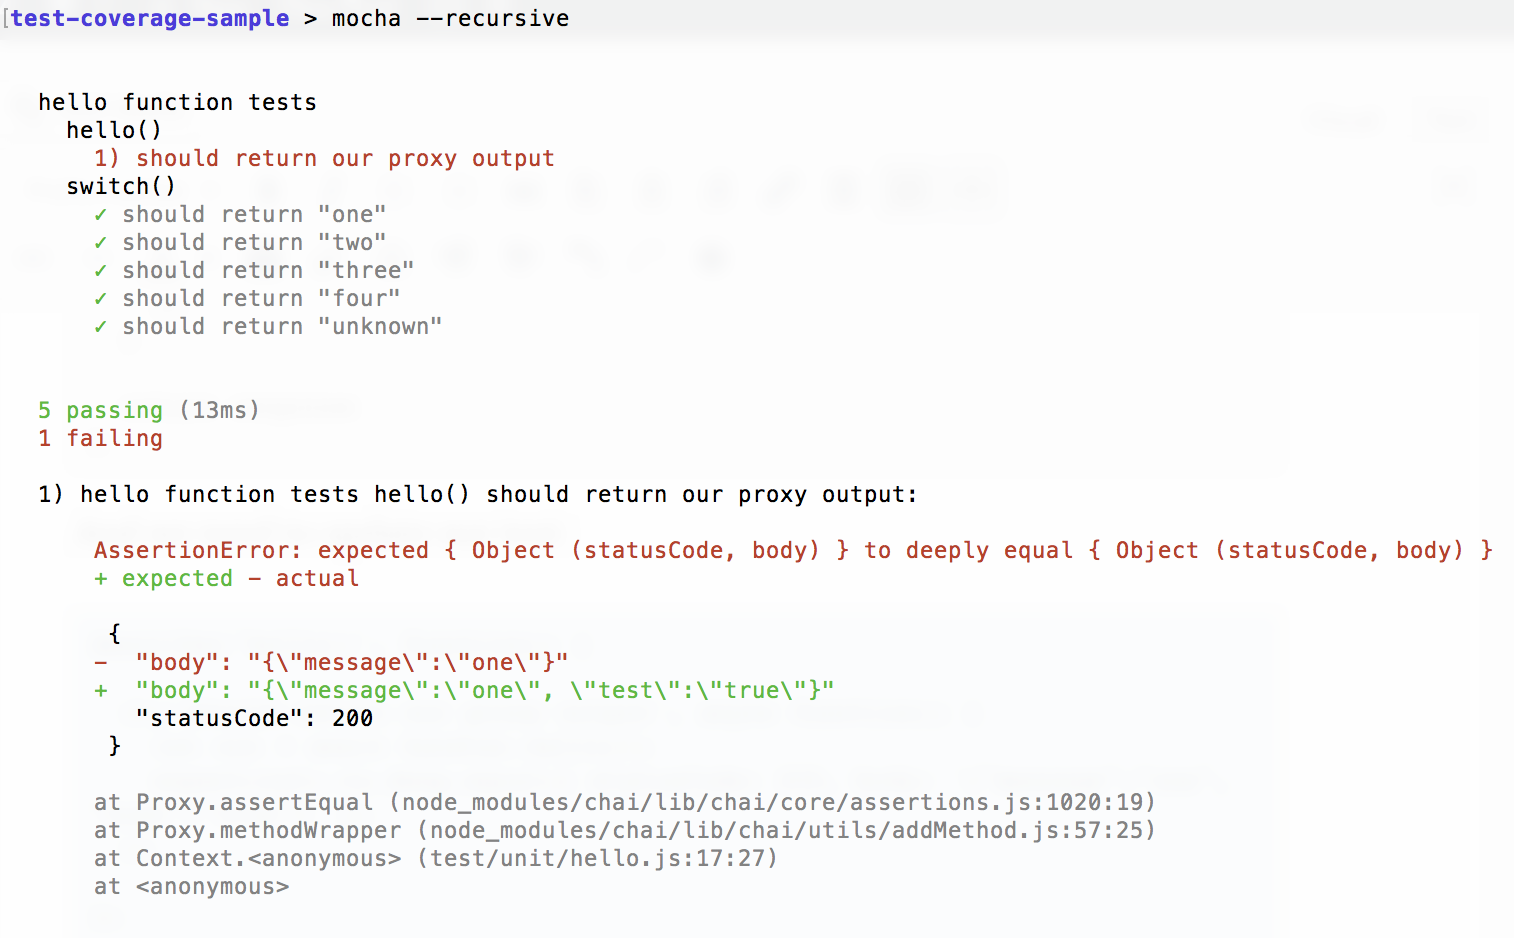Click the checkmark beside should return "one"

100,214
